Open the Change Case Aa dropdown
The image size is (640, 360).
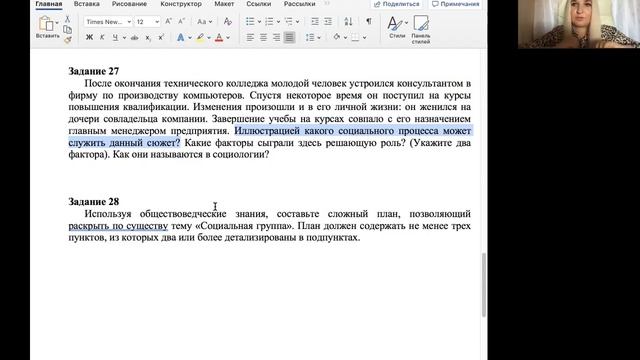tap(204, 22)
